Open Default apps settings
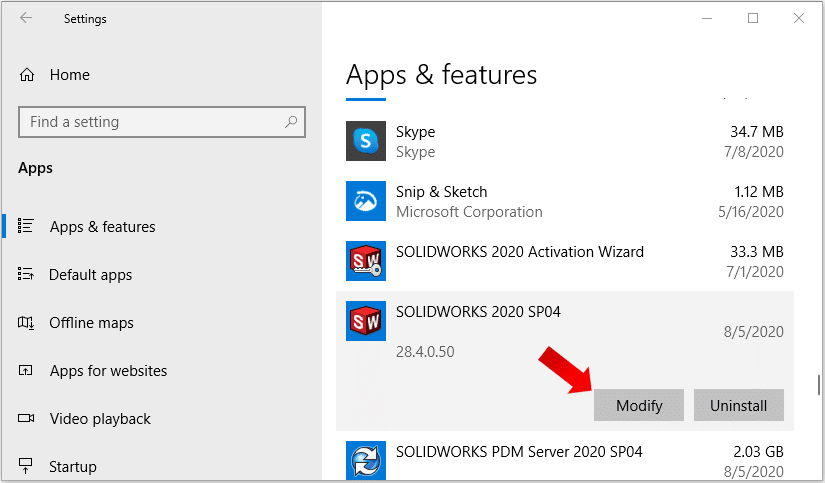Screen dimensions: 825x483 (x=90, y=275)
